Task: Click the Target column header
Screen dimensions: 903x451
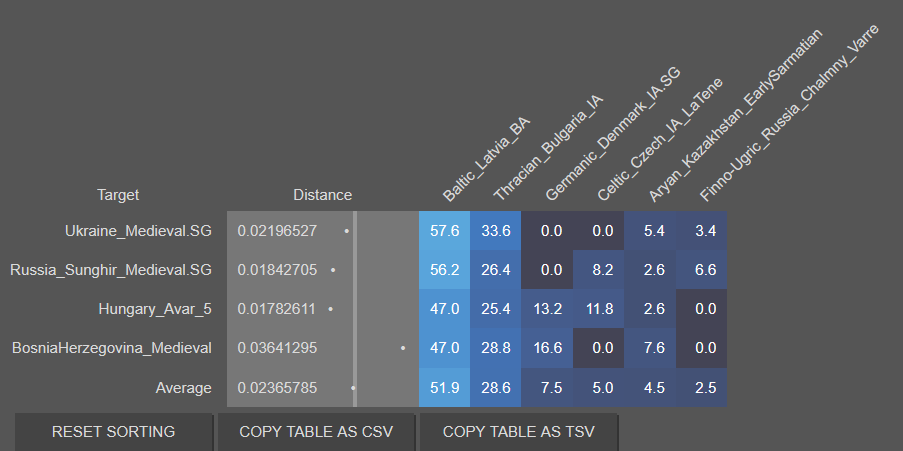Action: tap(118, 195)
